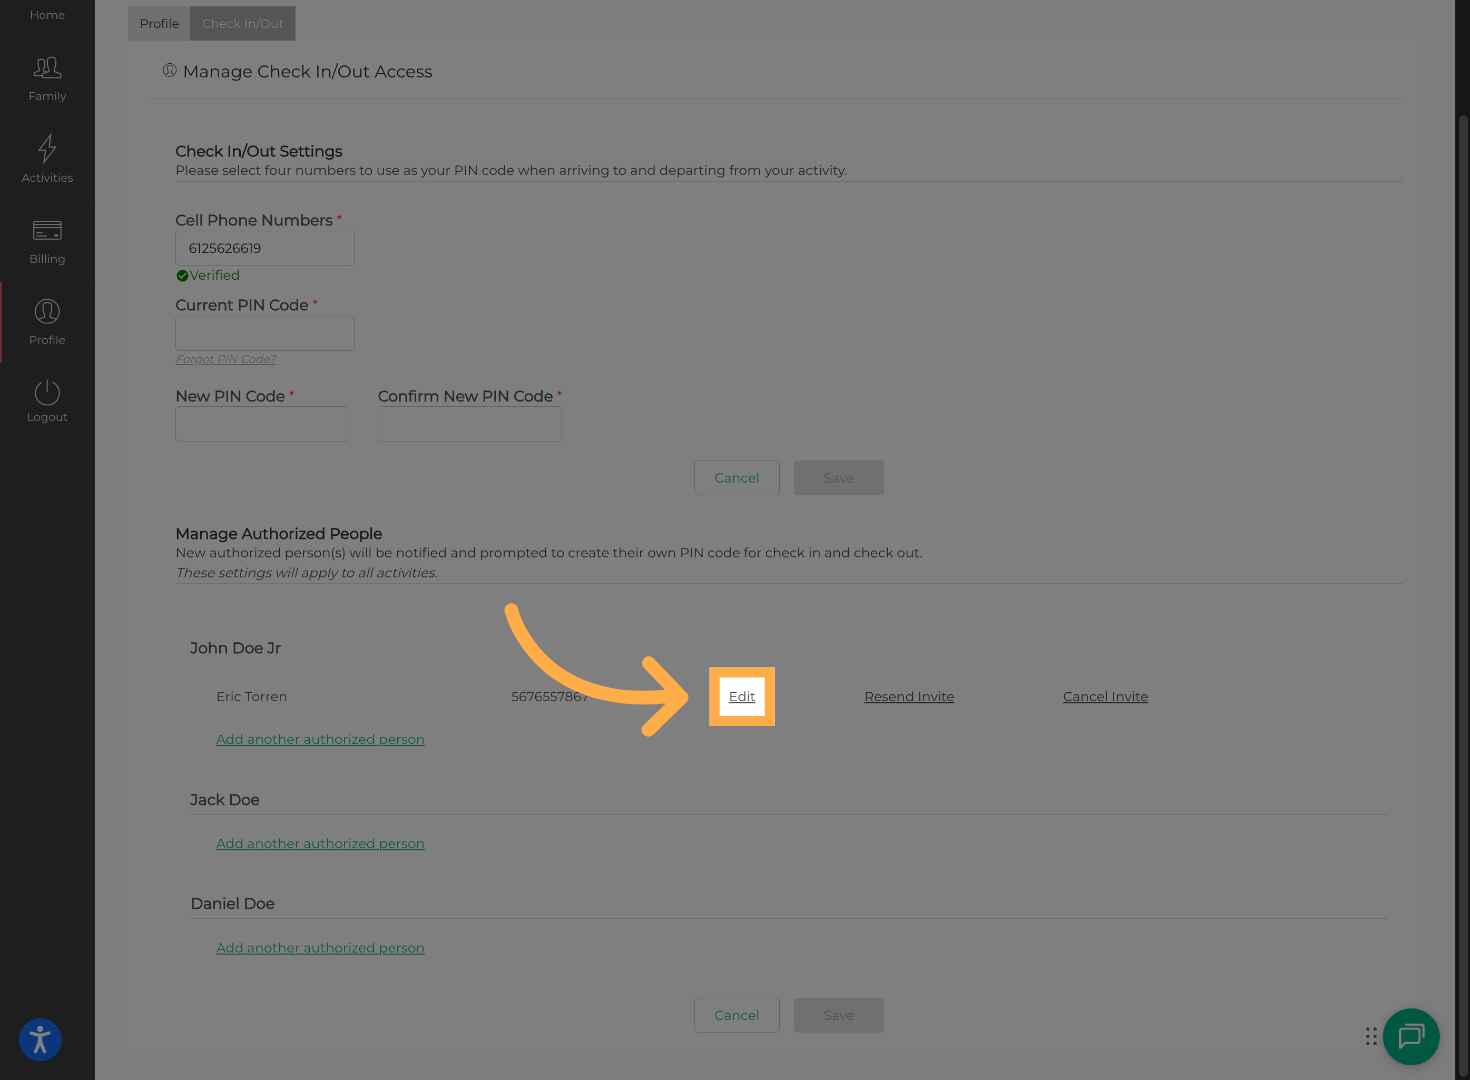Select the Activities lightning icon
This screenshot has width=1470, height=1080.
click(x=47, y=160)
